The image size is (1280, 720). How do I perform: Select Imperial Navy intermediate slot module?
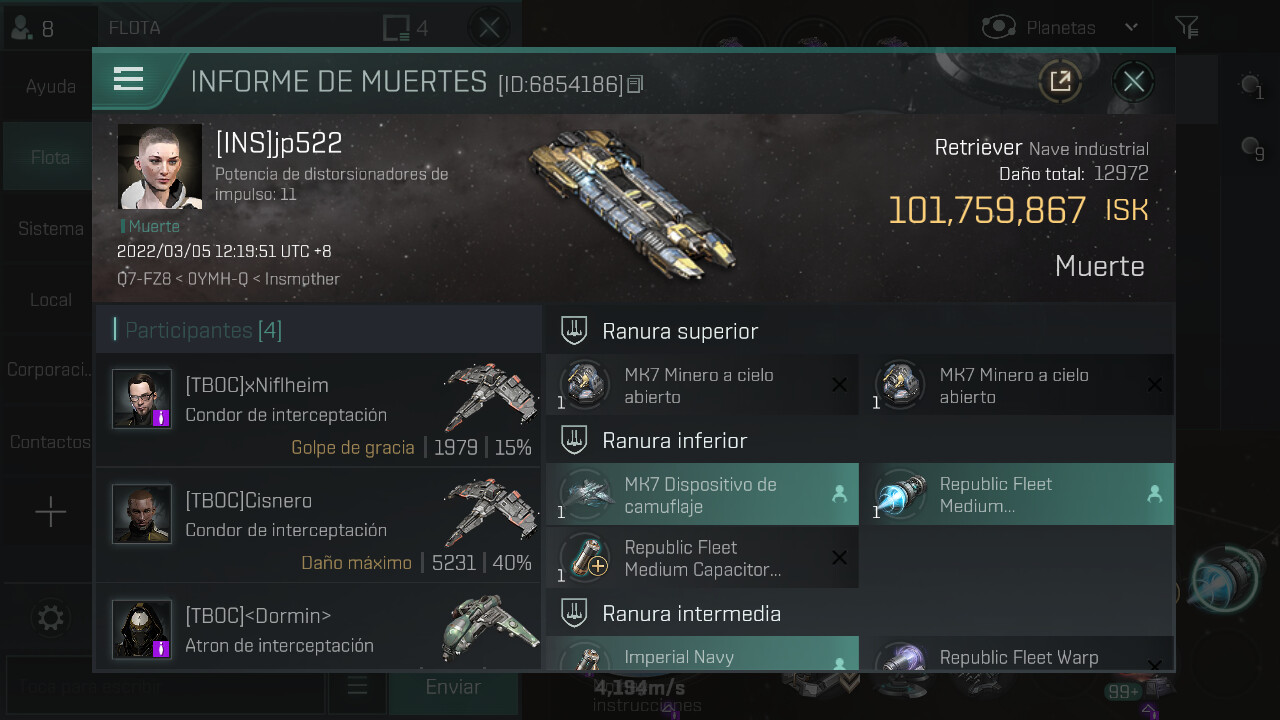702,654
